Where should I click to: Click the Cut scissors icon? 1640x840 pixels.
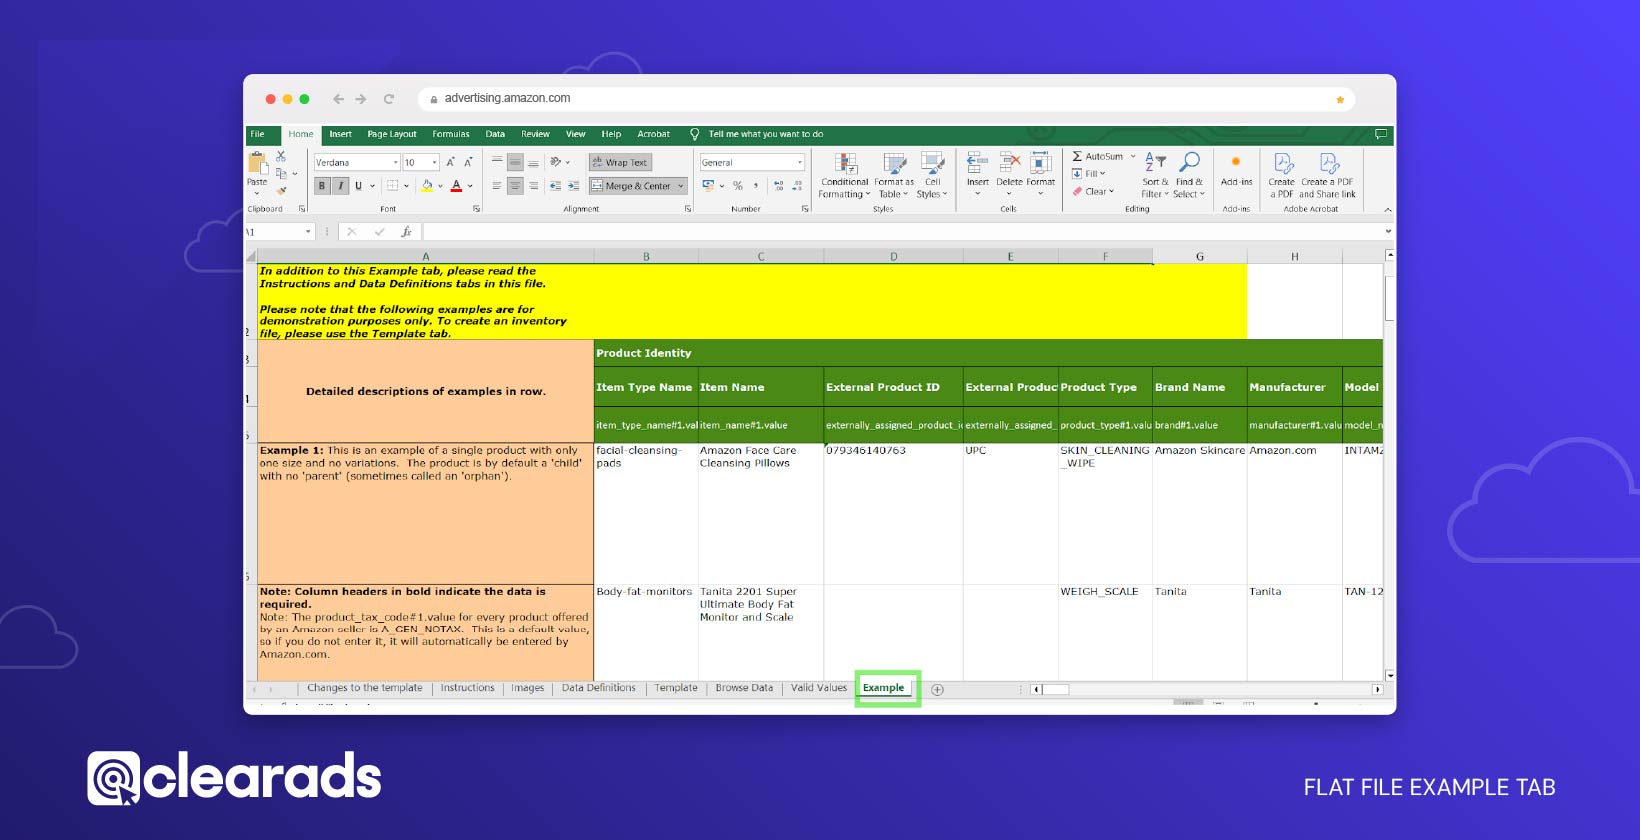[281, 157]
